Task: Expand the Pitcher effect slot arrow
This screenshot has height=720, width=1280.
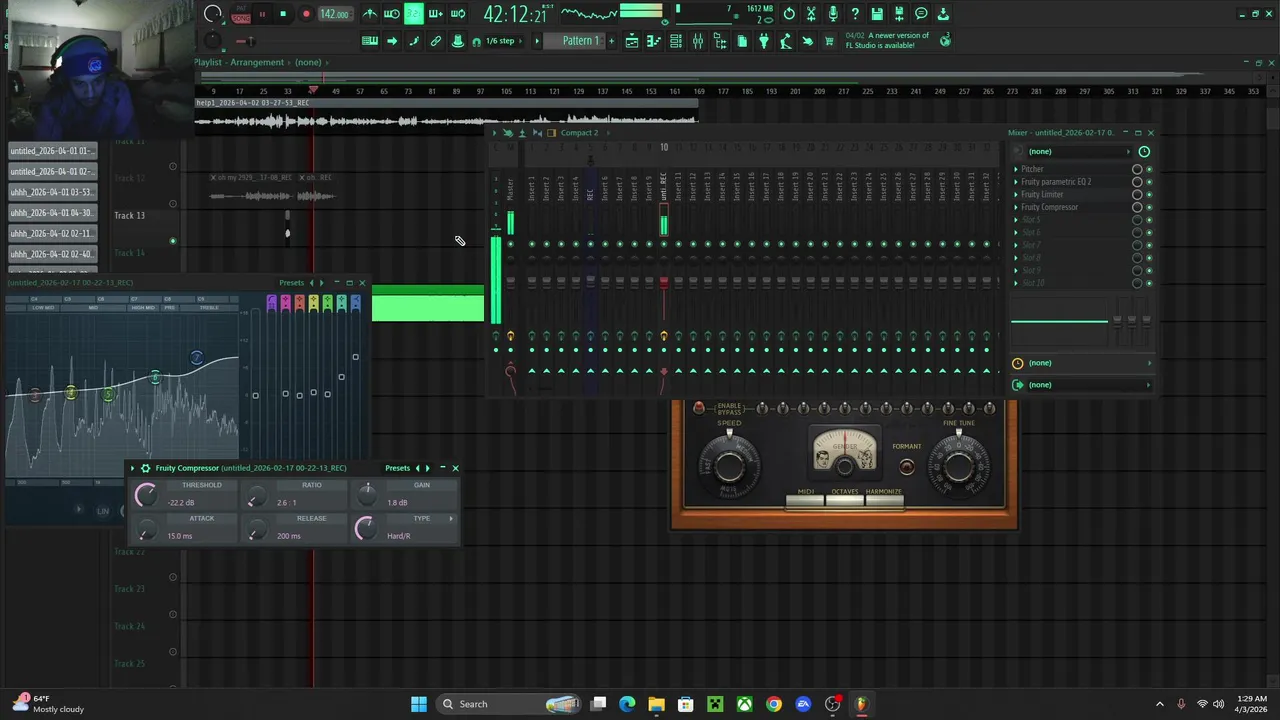Action: click(x=1016, y=169)
